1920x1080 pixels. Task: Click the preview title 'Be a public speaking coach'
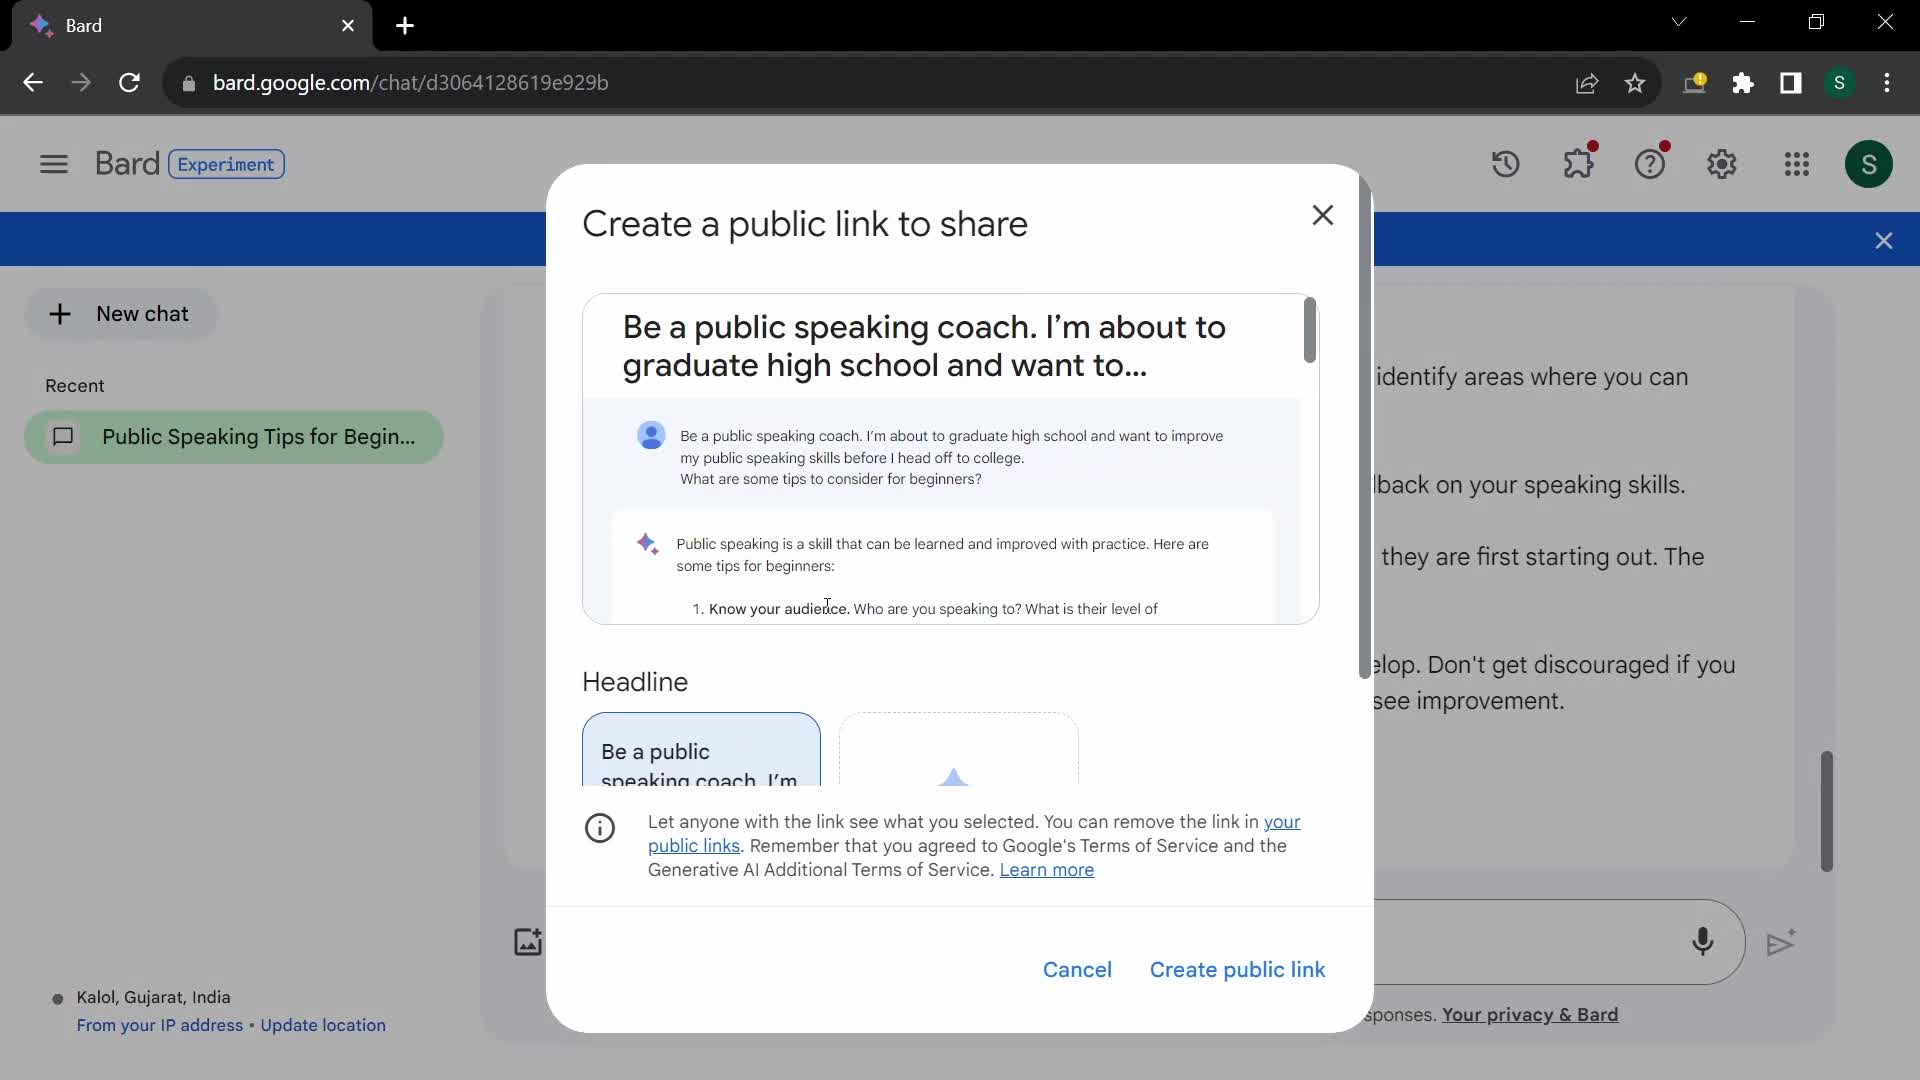[924, 346]
